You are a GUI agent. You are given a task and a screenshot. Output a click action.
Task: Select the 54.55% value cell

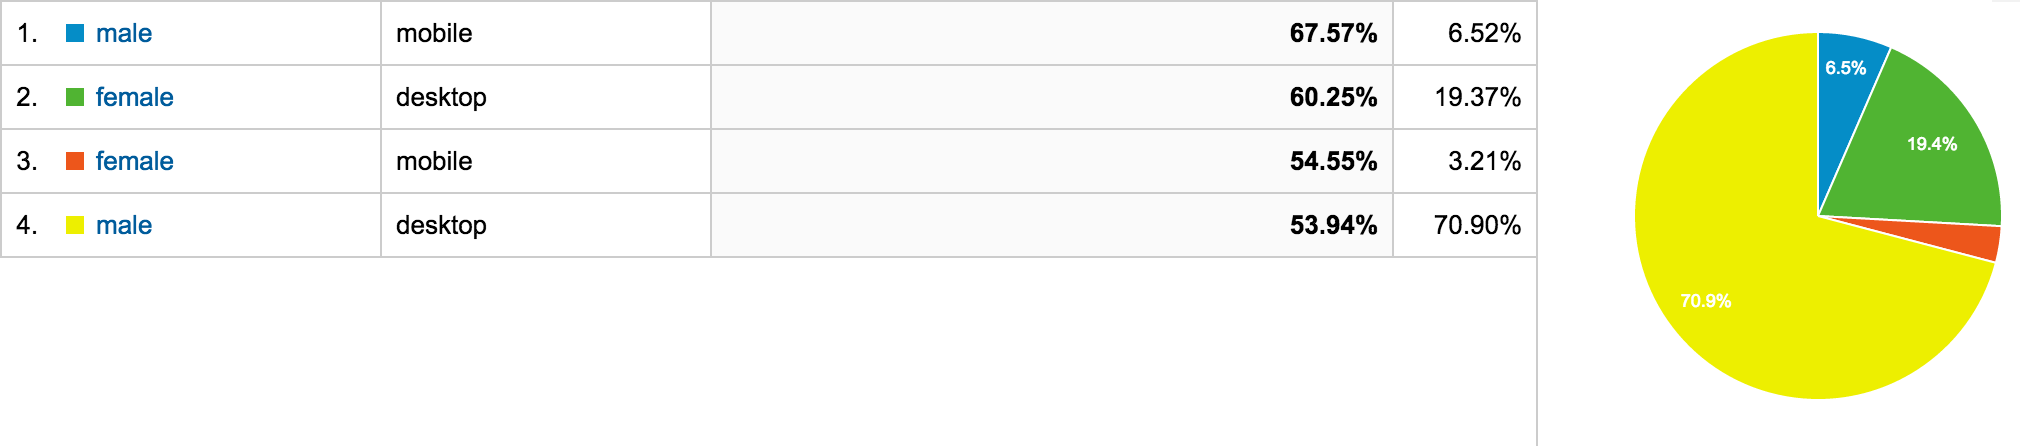pos(1052,161)
